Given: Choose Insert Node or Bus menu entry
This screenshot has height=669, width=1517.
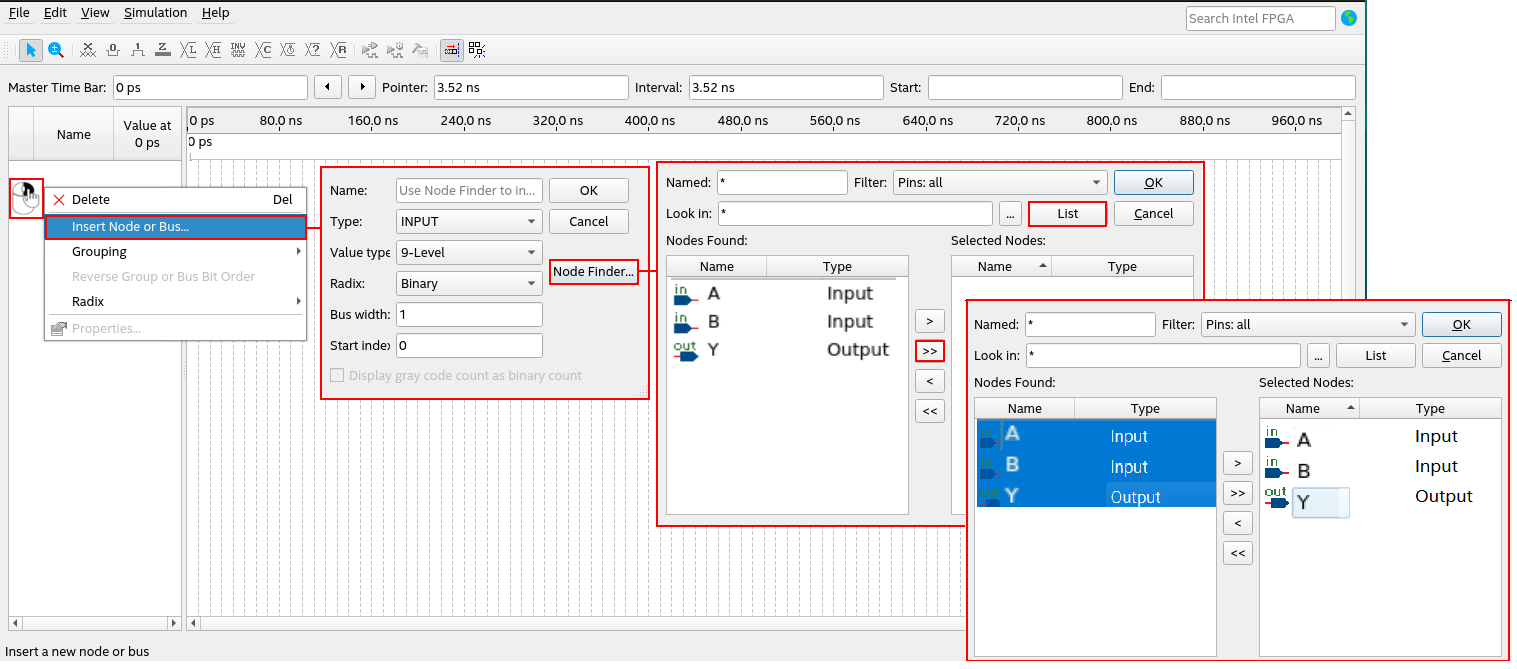Looking at the screenshot, I should point(175,227).
